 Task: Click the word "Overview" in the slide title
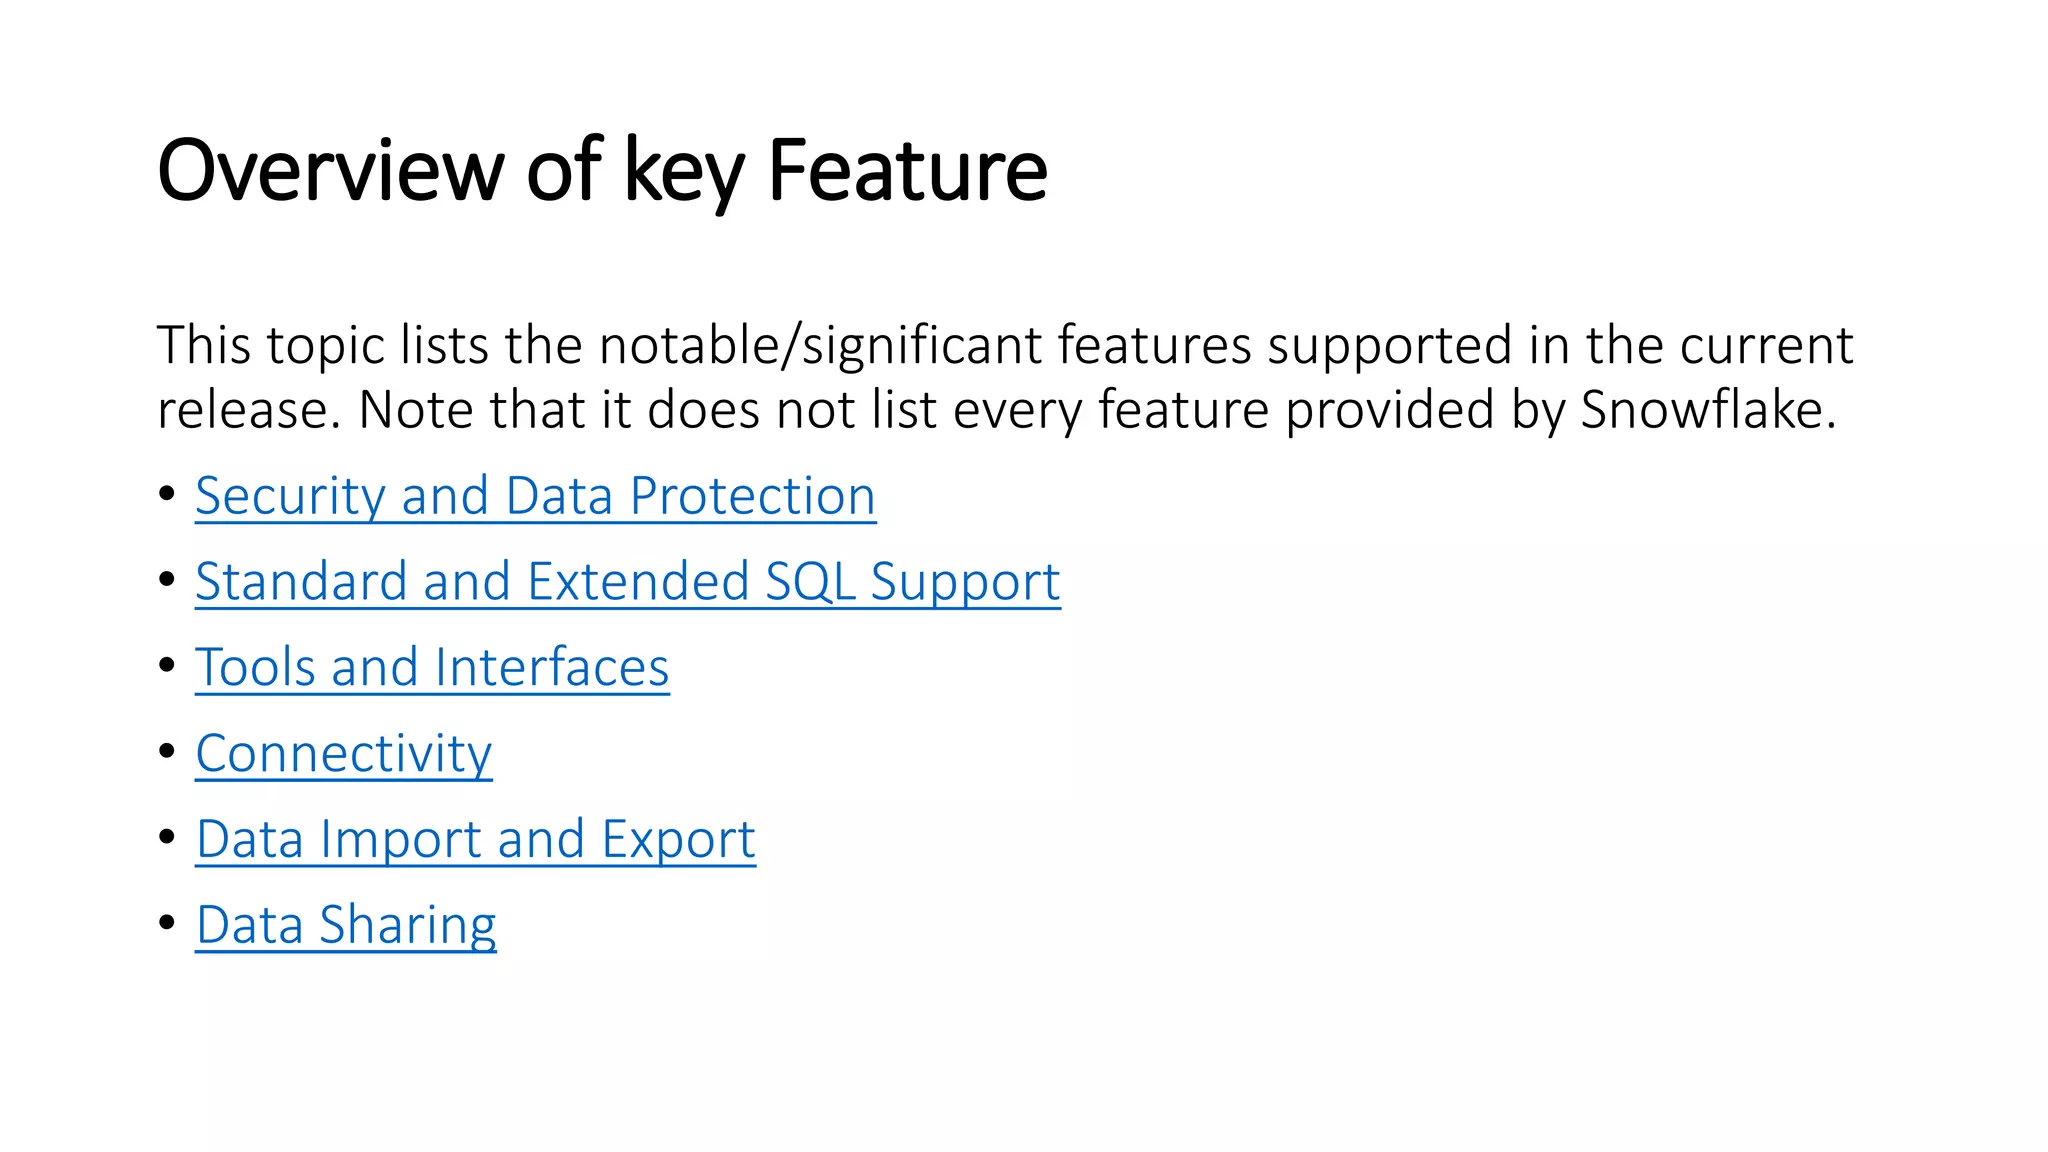[330, 170]
